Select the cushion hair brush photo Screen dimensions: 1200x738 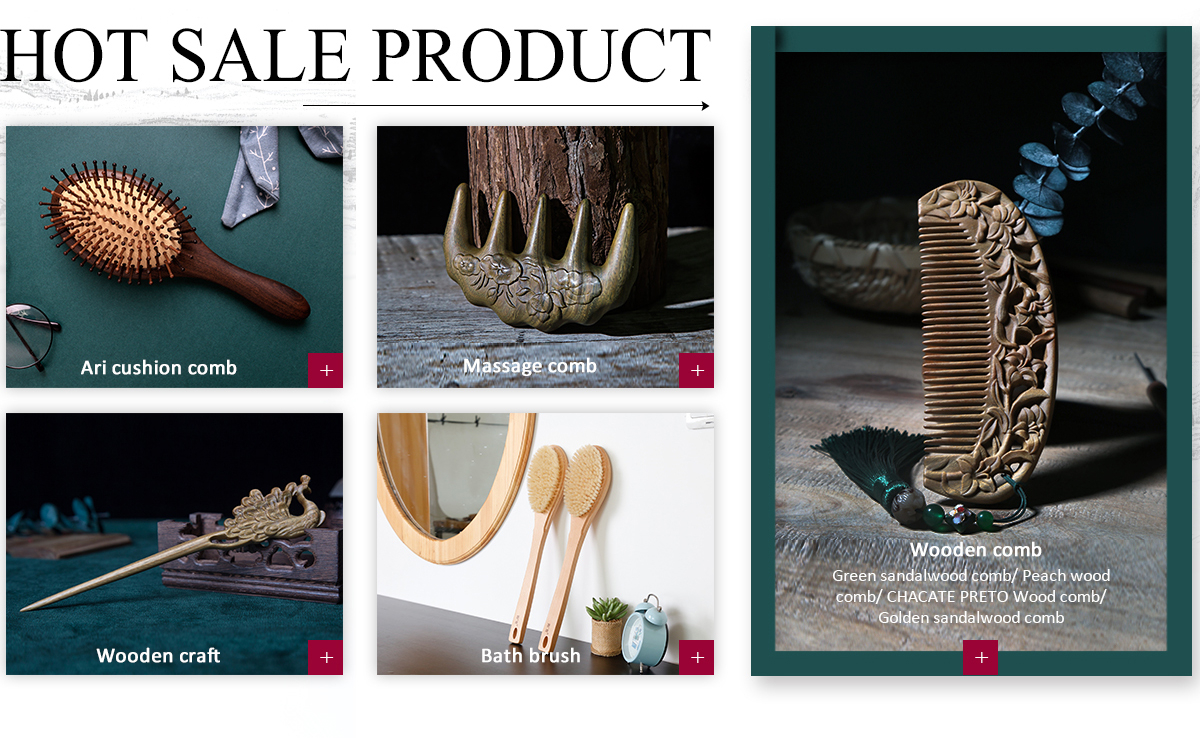(x=174, y=257)
